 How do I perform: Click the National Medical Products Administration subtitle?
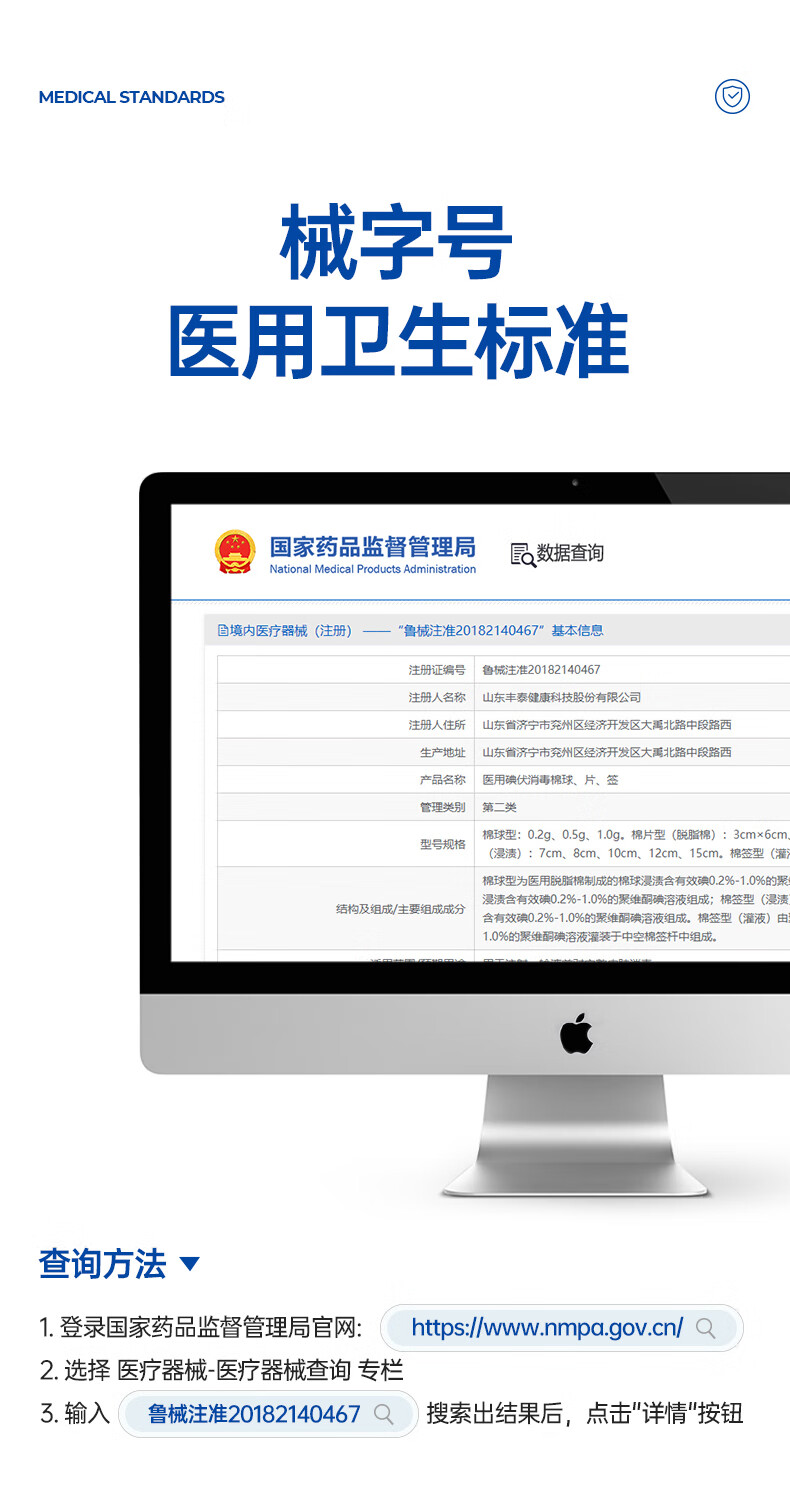[x=373, y=569]
